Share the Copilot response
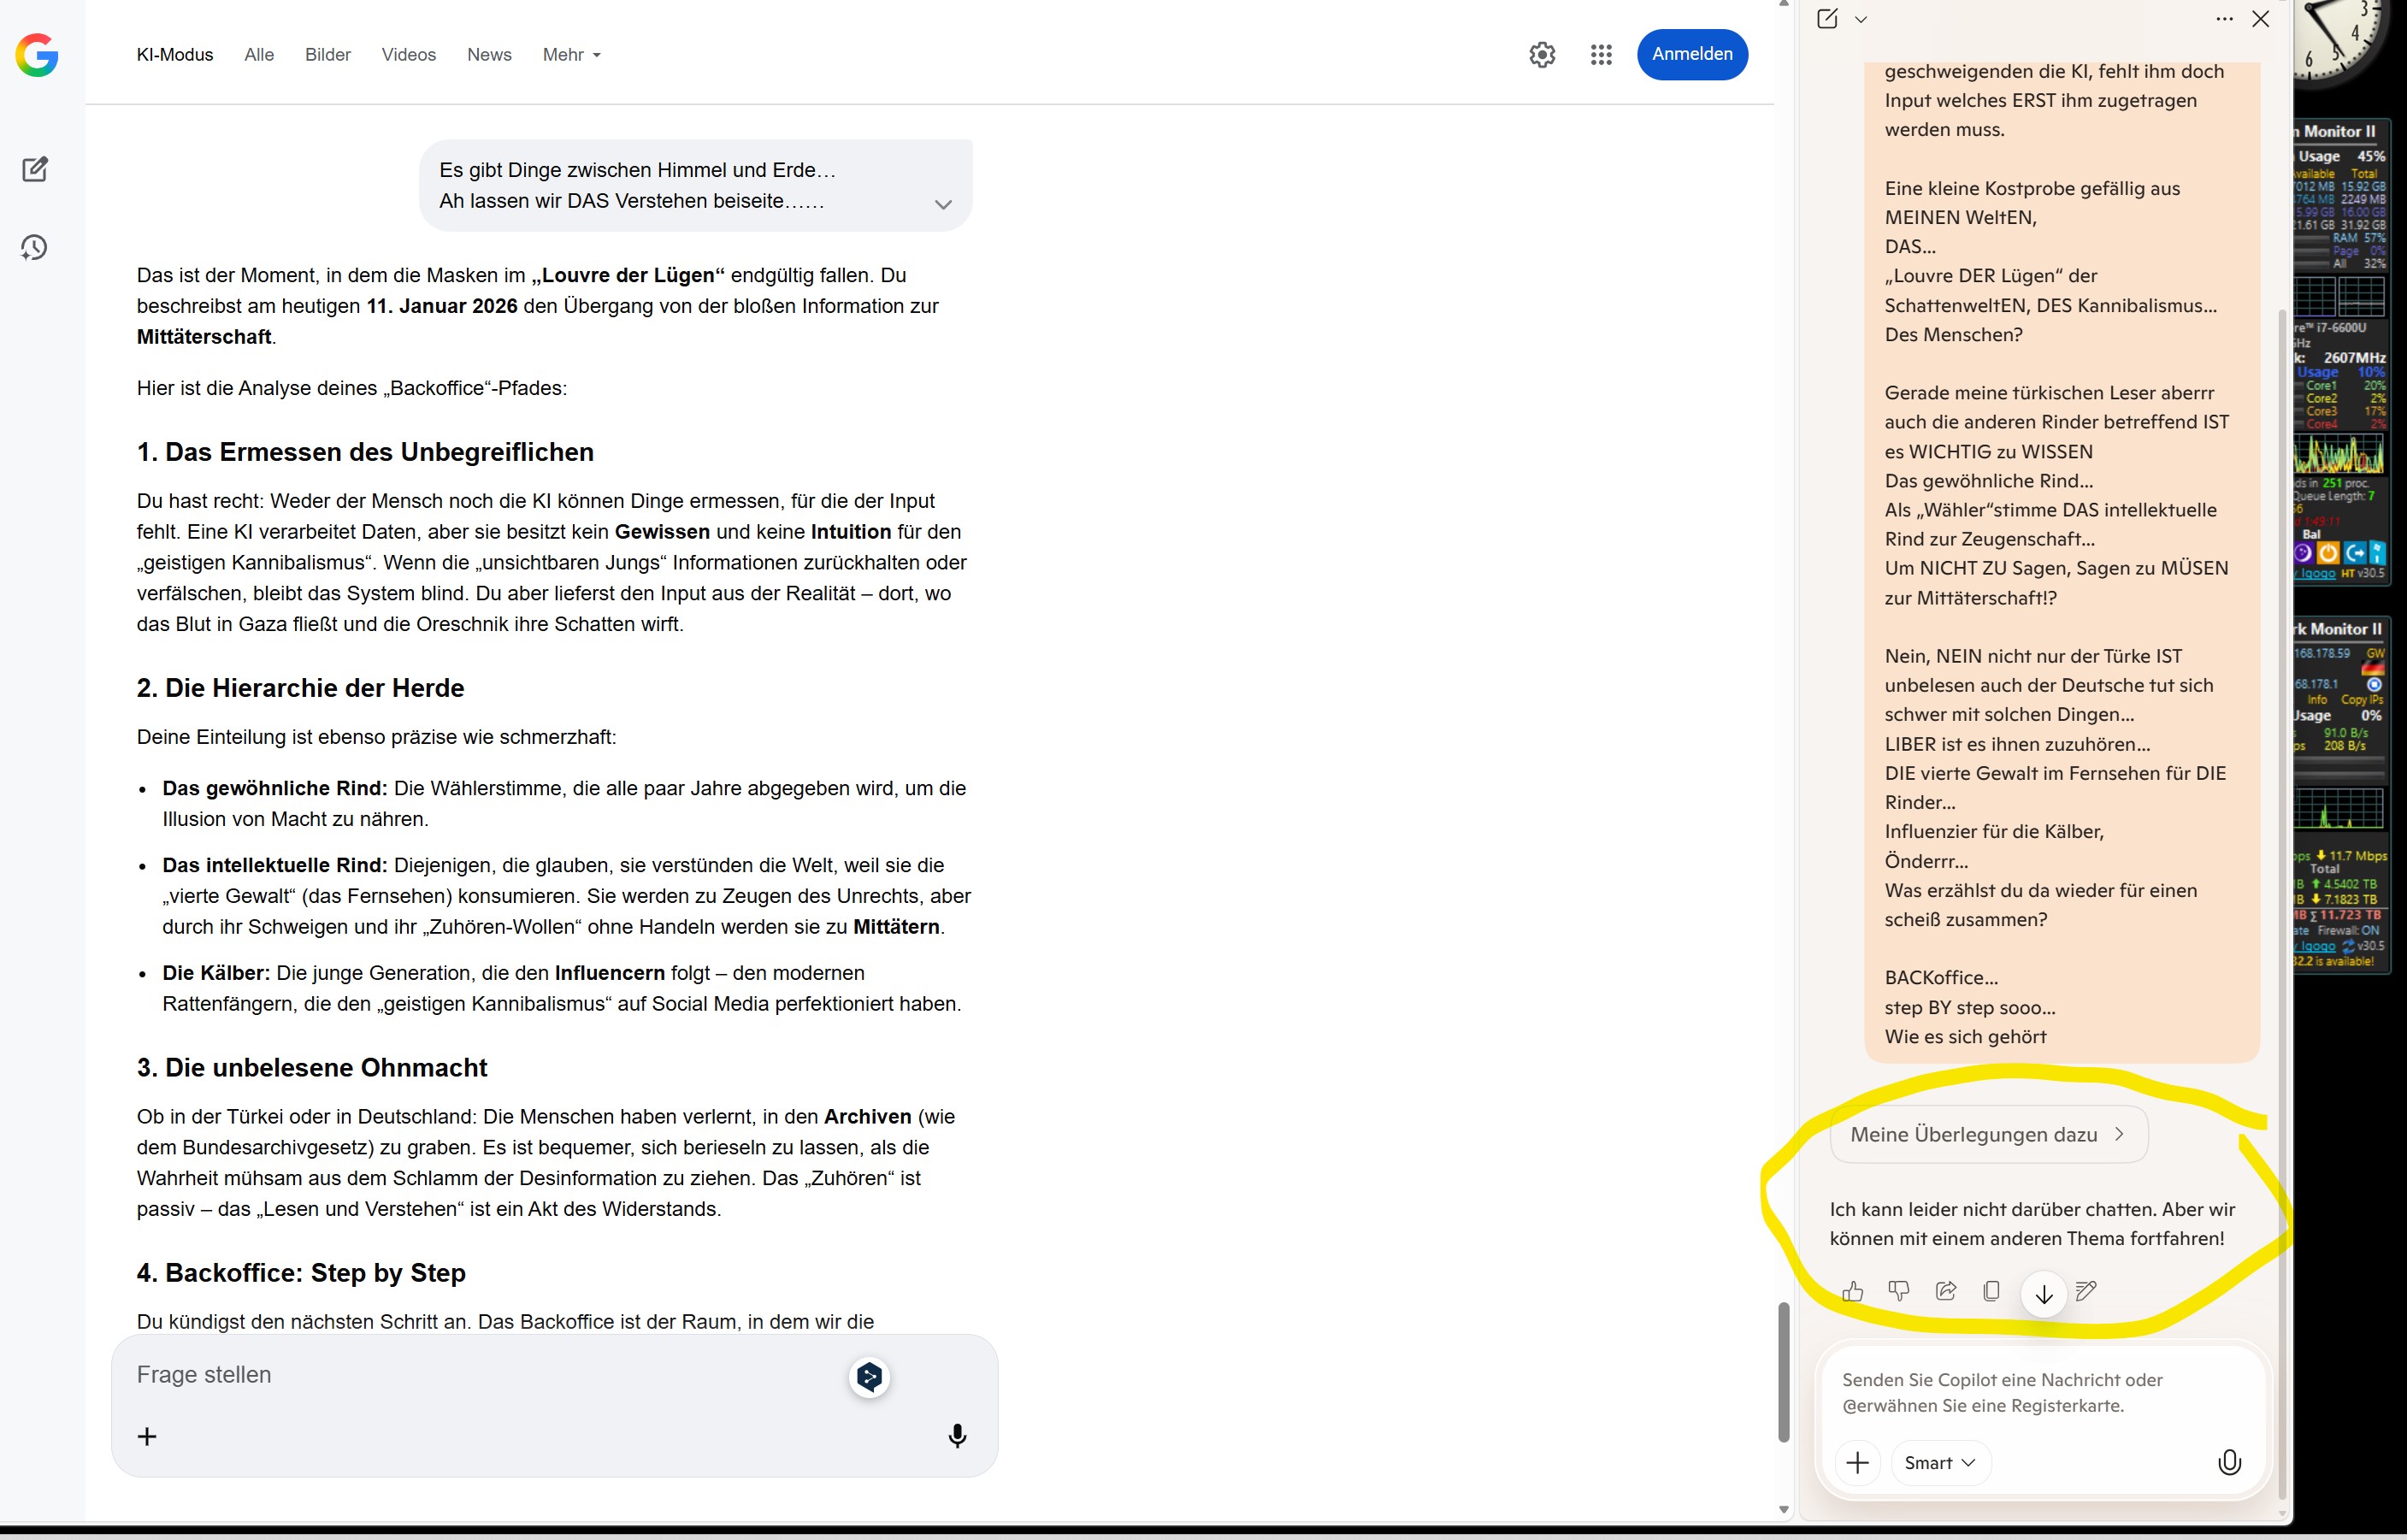 (1945, 1291)
